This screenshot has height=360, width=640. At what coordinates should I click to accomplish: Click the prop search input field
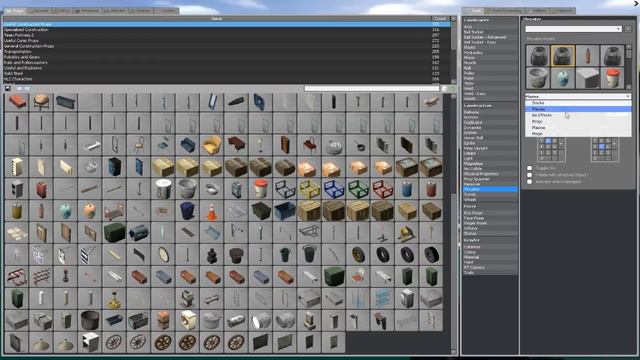tap(372, 89)
